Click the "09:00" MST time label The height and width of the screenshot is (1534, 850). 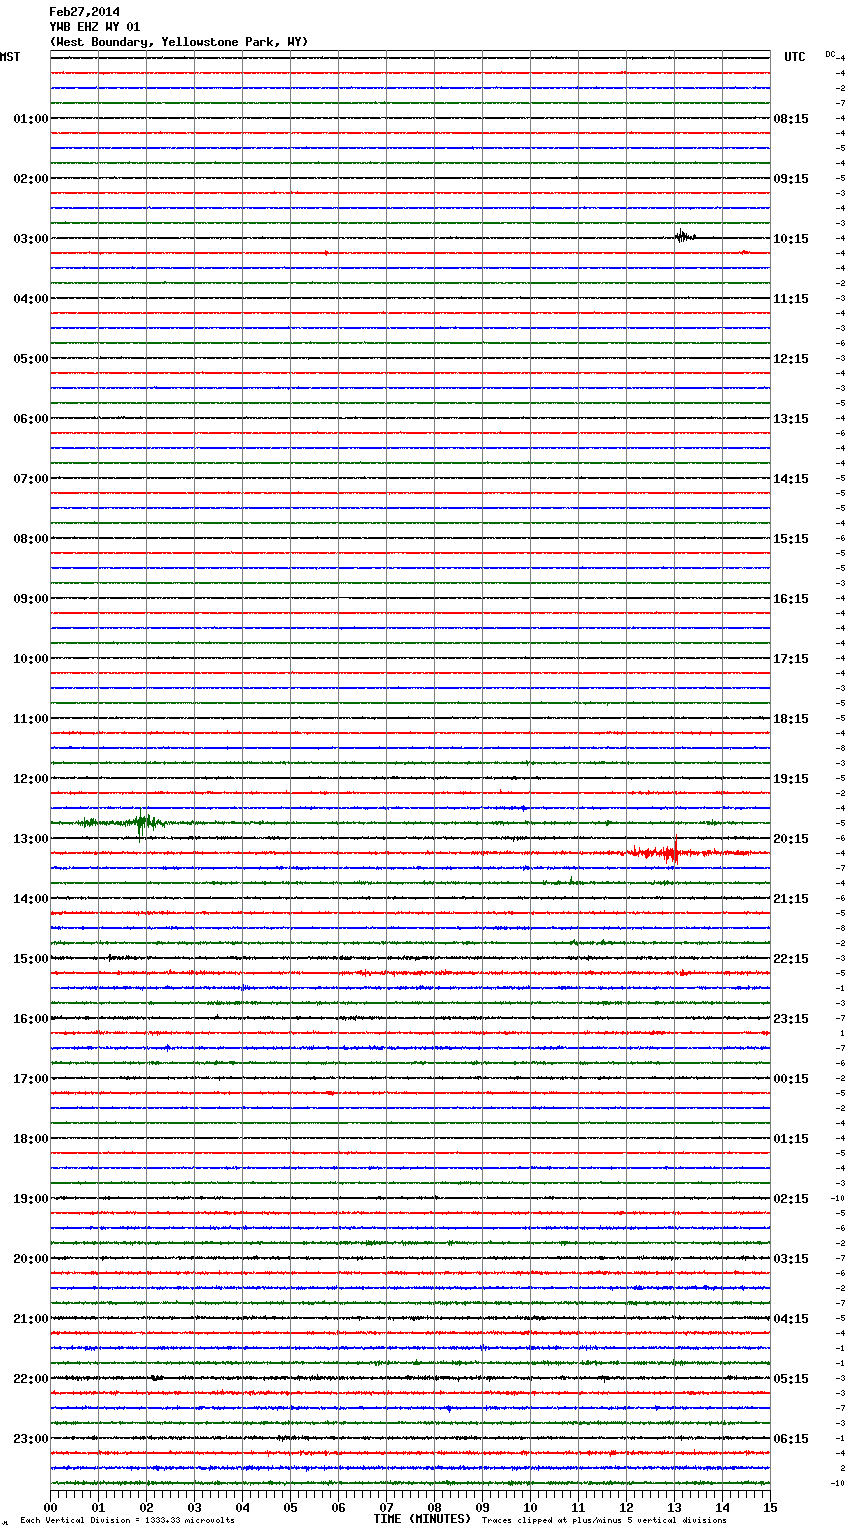click(31, 599)
